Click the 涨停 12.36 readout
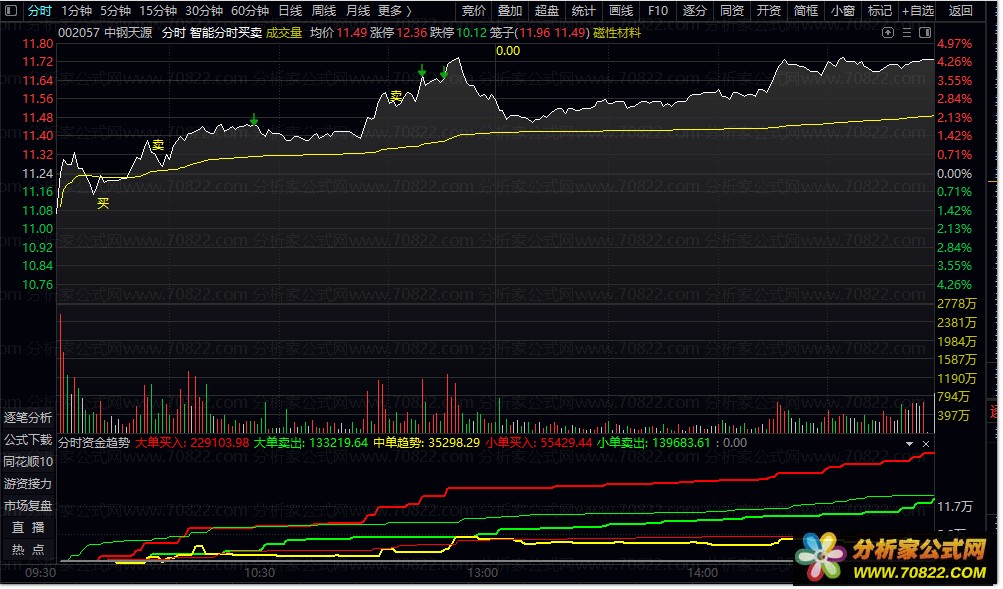This screenshot has height=589, width=1003. [398, 33]
